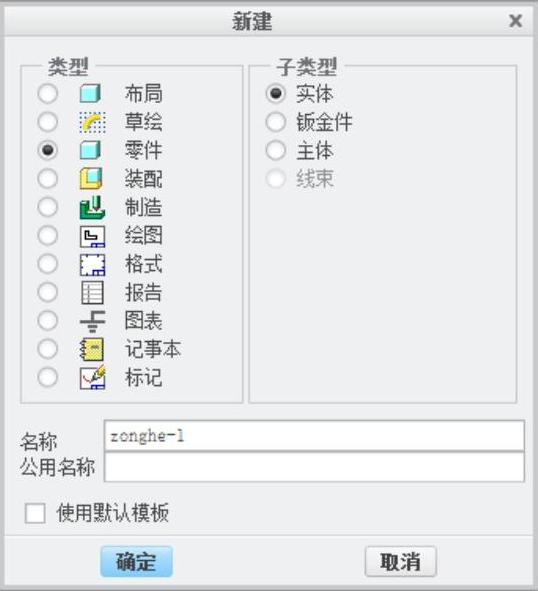Click the empty 公用名称 input field

click(x=314, y=467)
